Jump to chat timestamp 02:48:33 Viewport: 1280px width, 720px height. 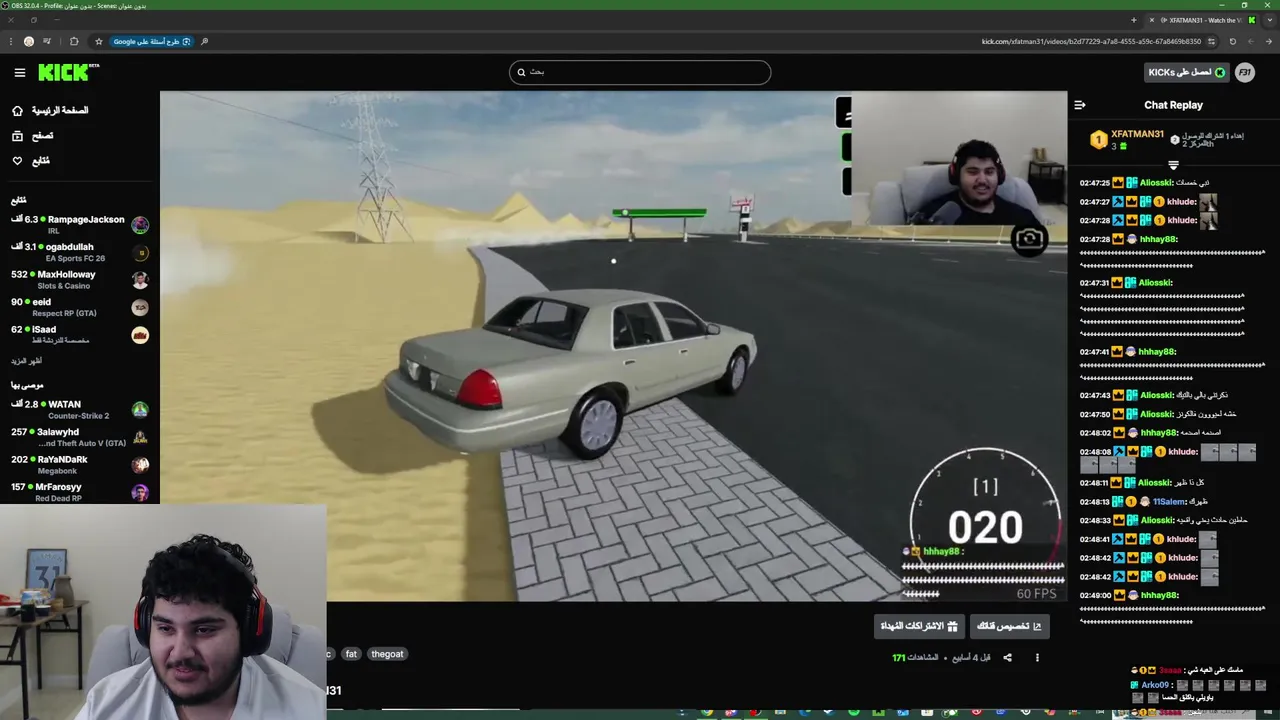1095,521
